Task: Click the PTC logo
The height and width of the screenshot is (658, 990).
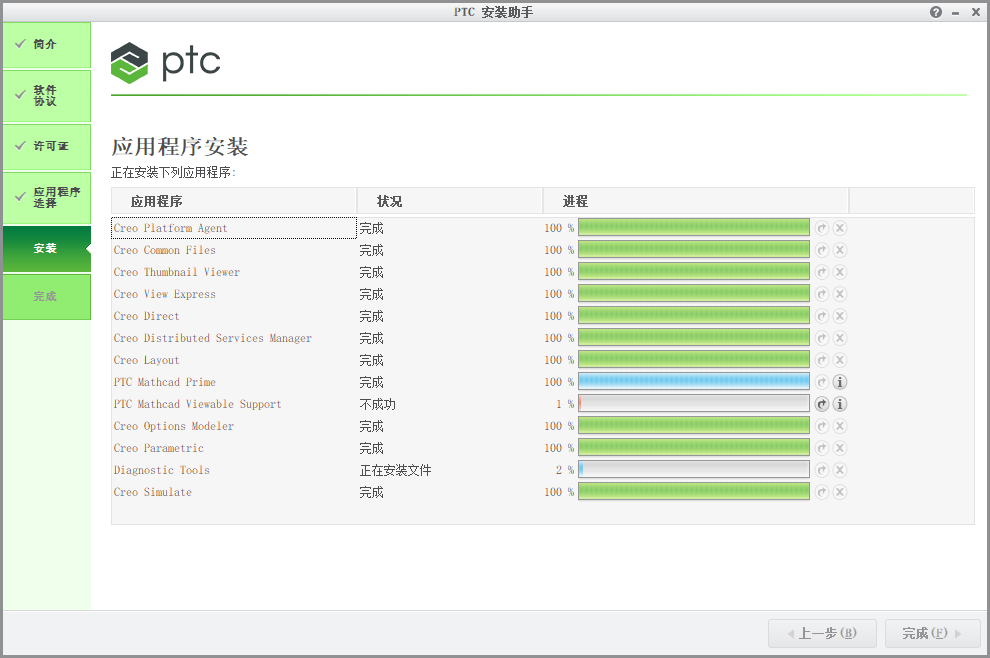Action: coord(165,63)
